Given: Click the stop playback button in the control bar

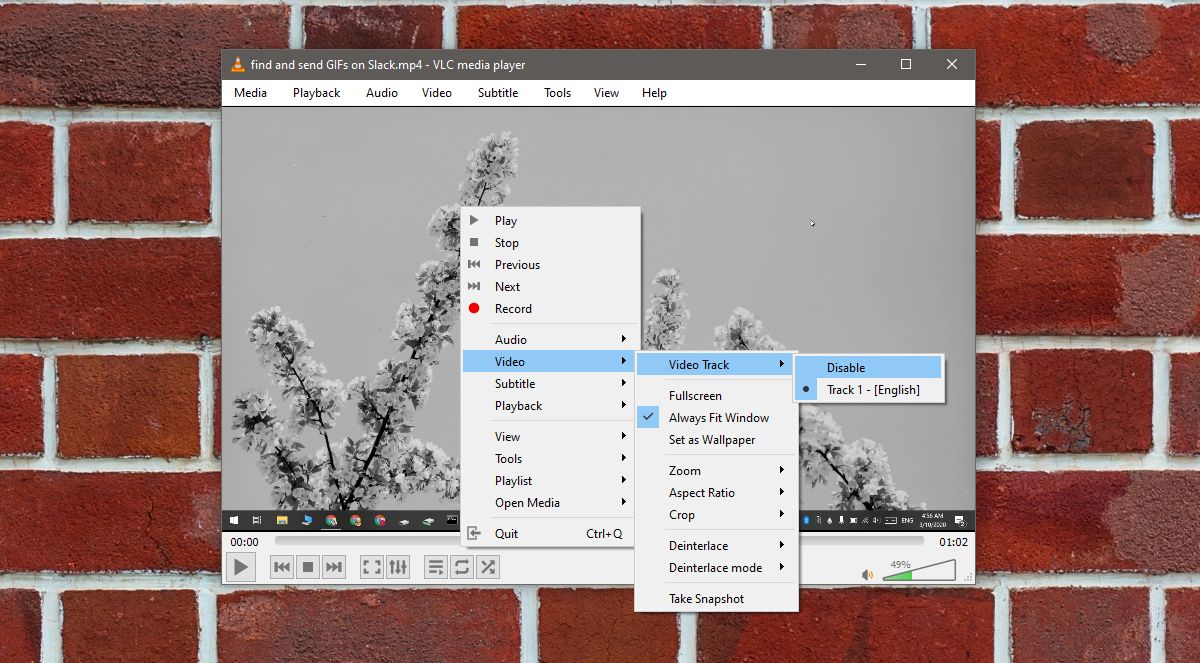Looking at the screenshot, I should click(x=308, y=567).
